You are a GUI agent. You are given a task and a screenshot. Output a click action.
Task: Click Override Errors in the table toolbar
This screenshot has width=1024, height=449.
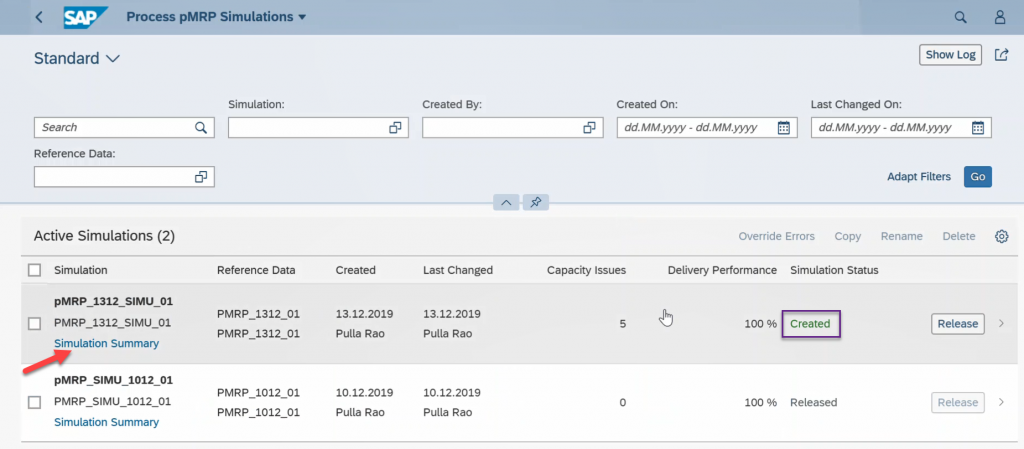point(776,236)
